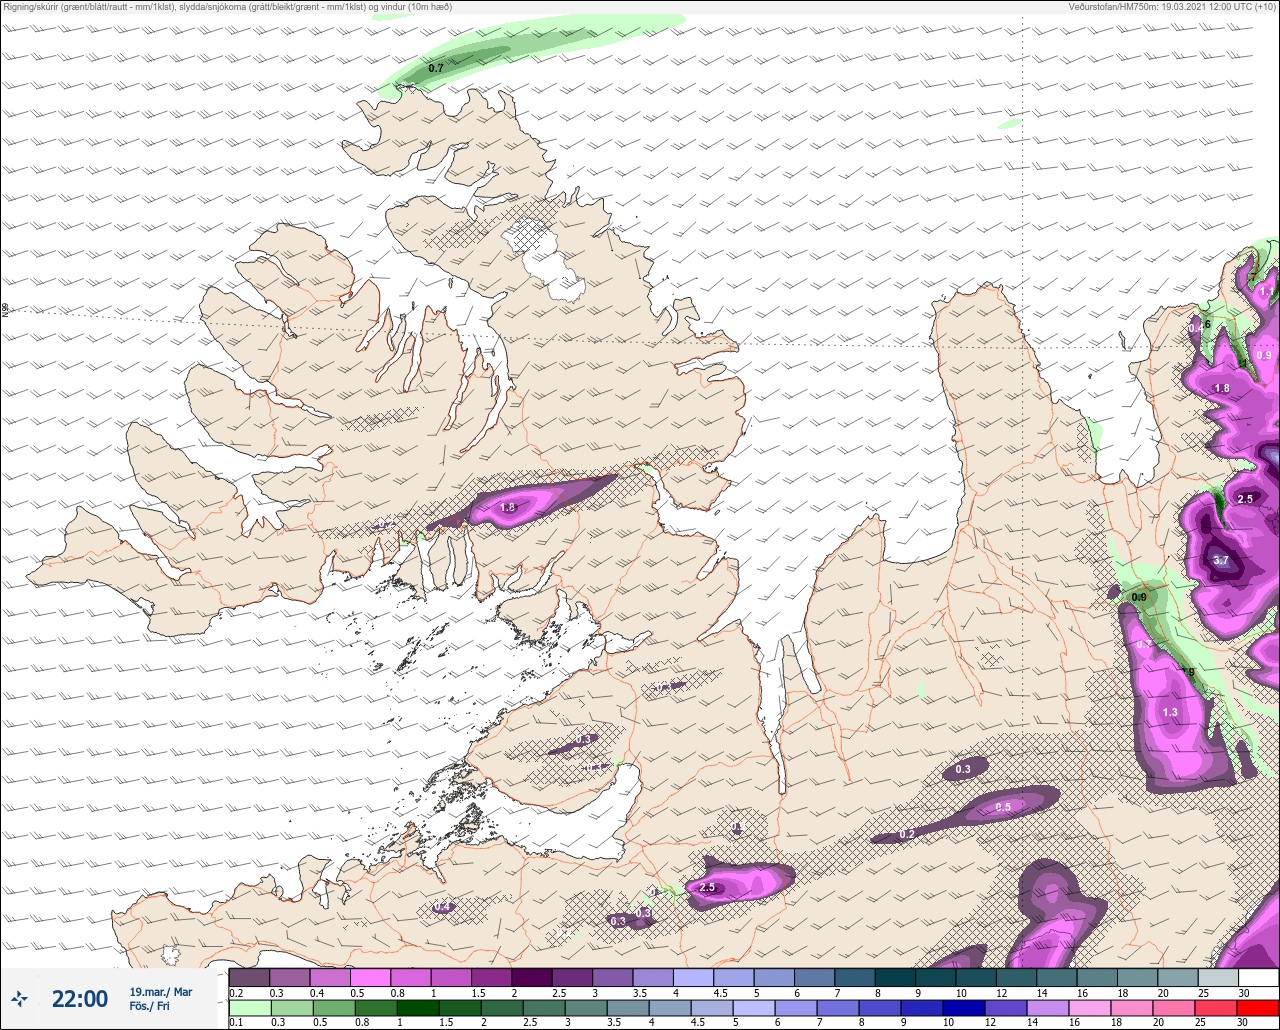Image resolution: width=1280 pixels, height=1030 pixels.
Task: Click the 3.7 precipitation value on the map
Action: 1221,561
